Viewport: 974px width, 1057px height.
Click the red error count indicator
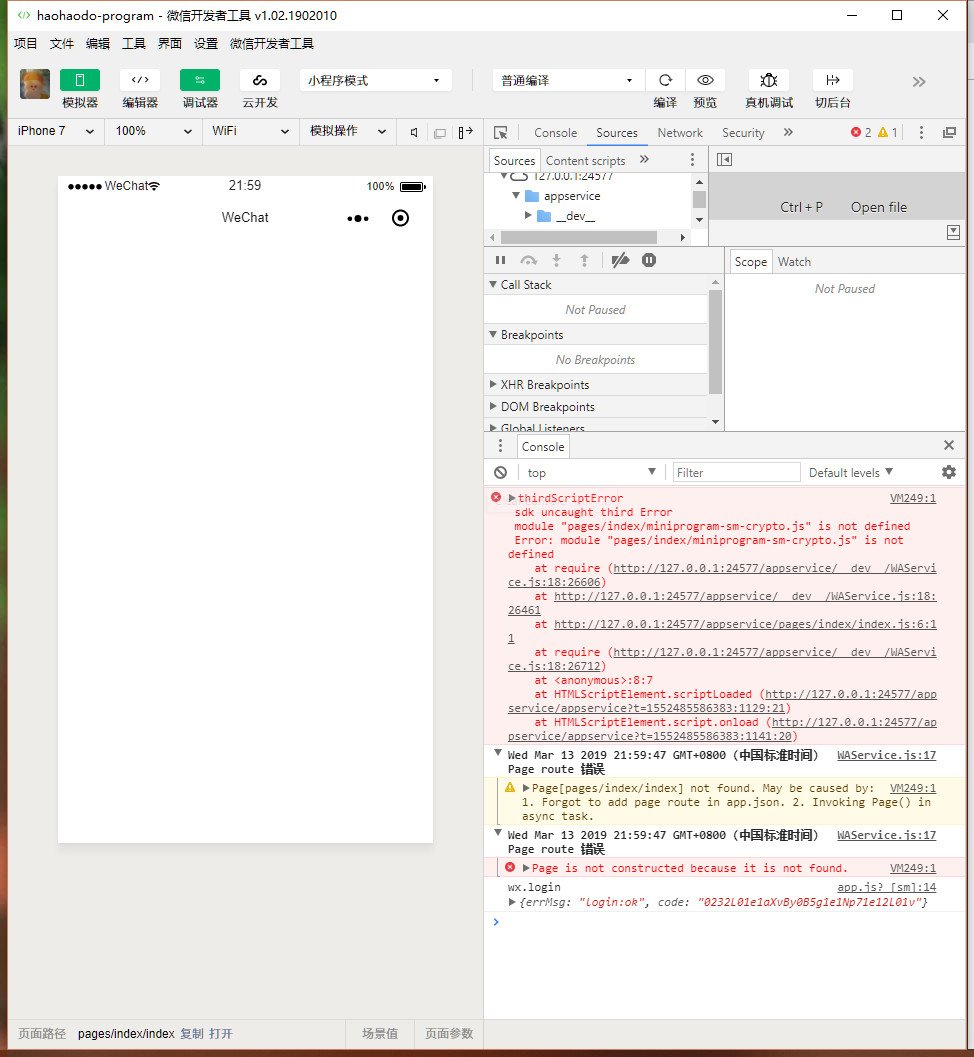pyautogui.click(x=861, y=132)
